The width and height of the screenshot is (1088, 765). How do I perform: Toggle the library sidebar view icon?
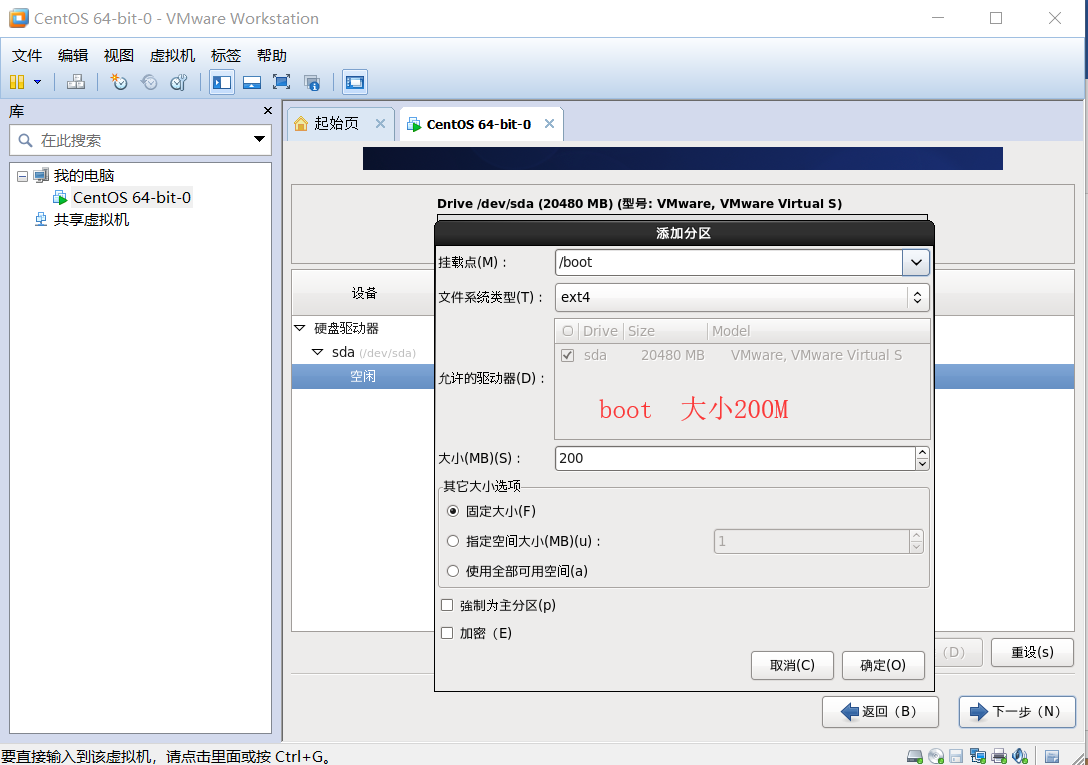tap(222, 83)
